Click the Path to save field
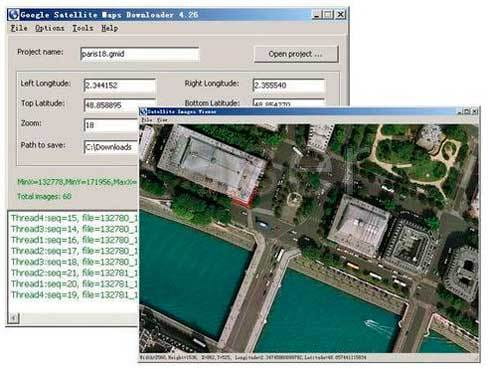The image size is (488, 369). pyautogui.click(x=111, y=147)
